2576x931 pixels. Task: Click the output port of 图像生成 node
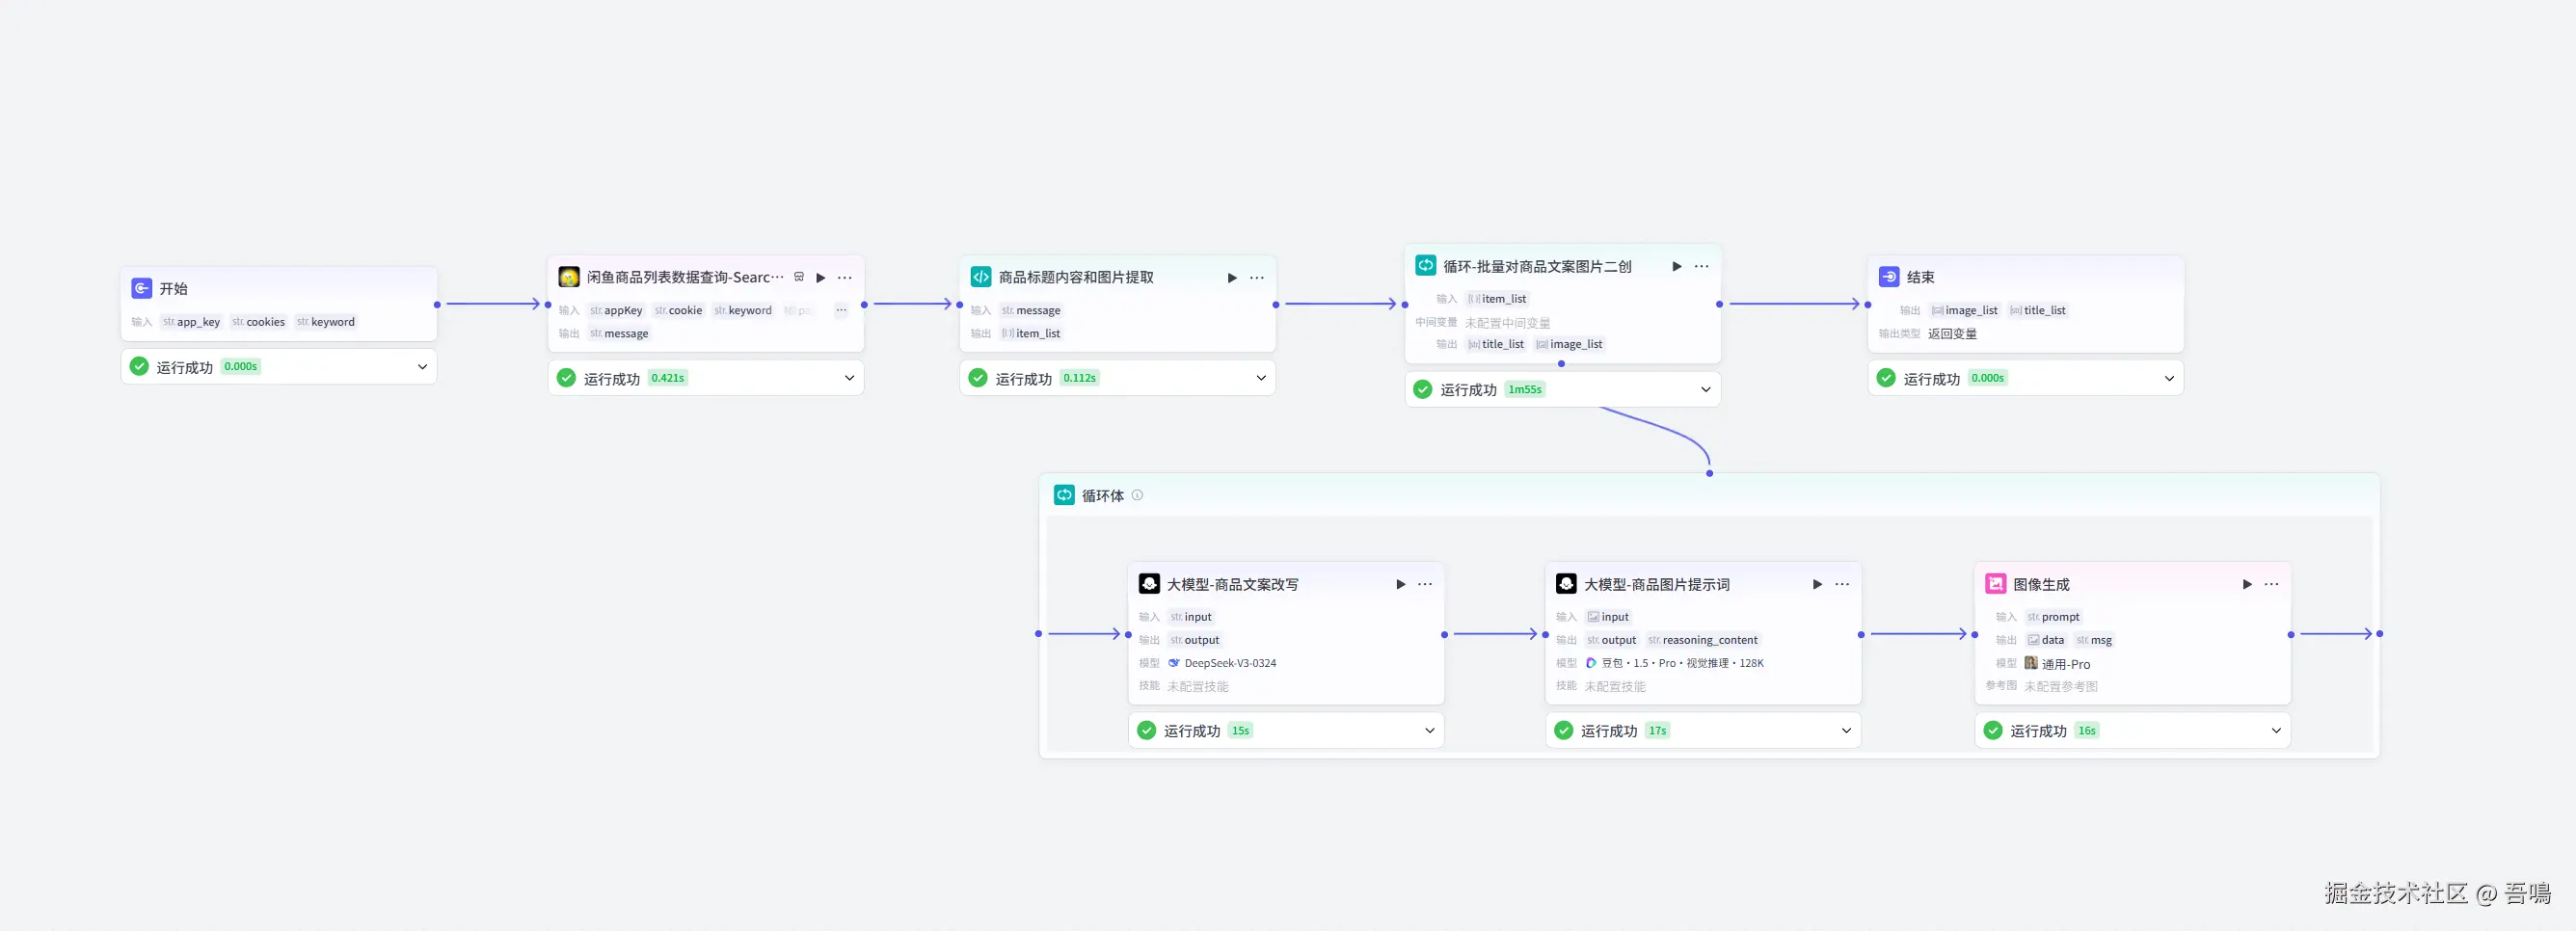click(x=2291, y=634)
